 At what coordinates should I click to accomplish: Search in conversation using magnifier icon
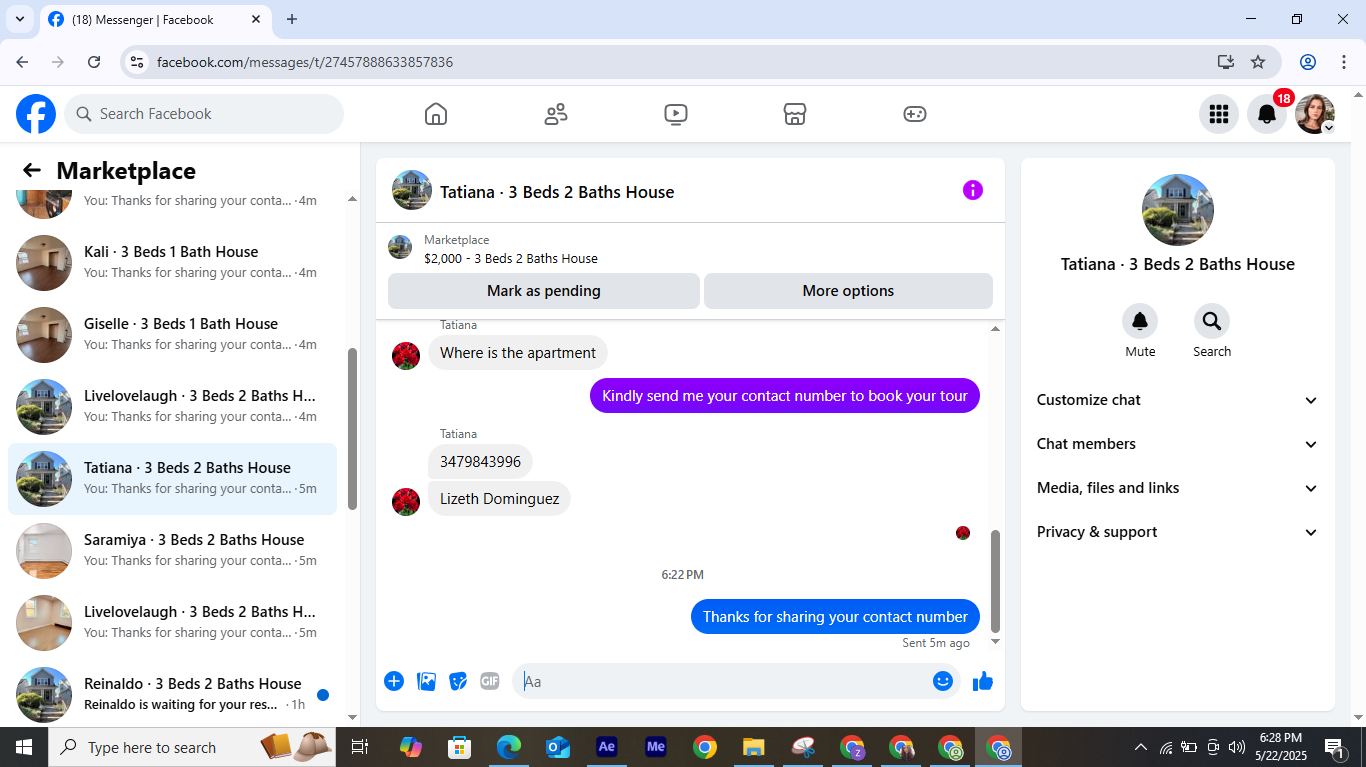click(1212, 321)
